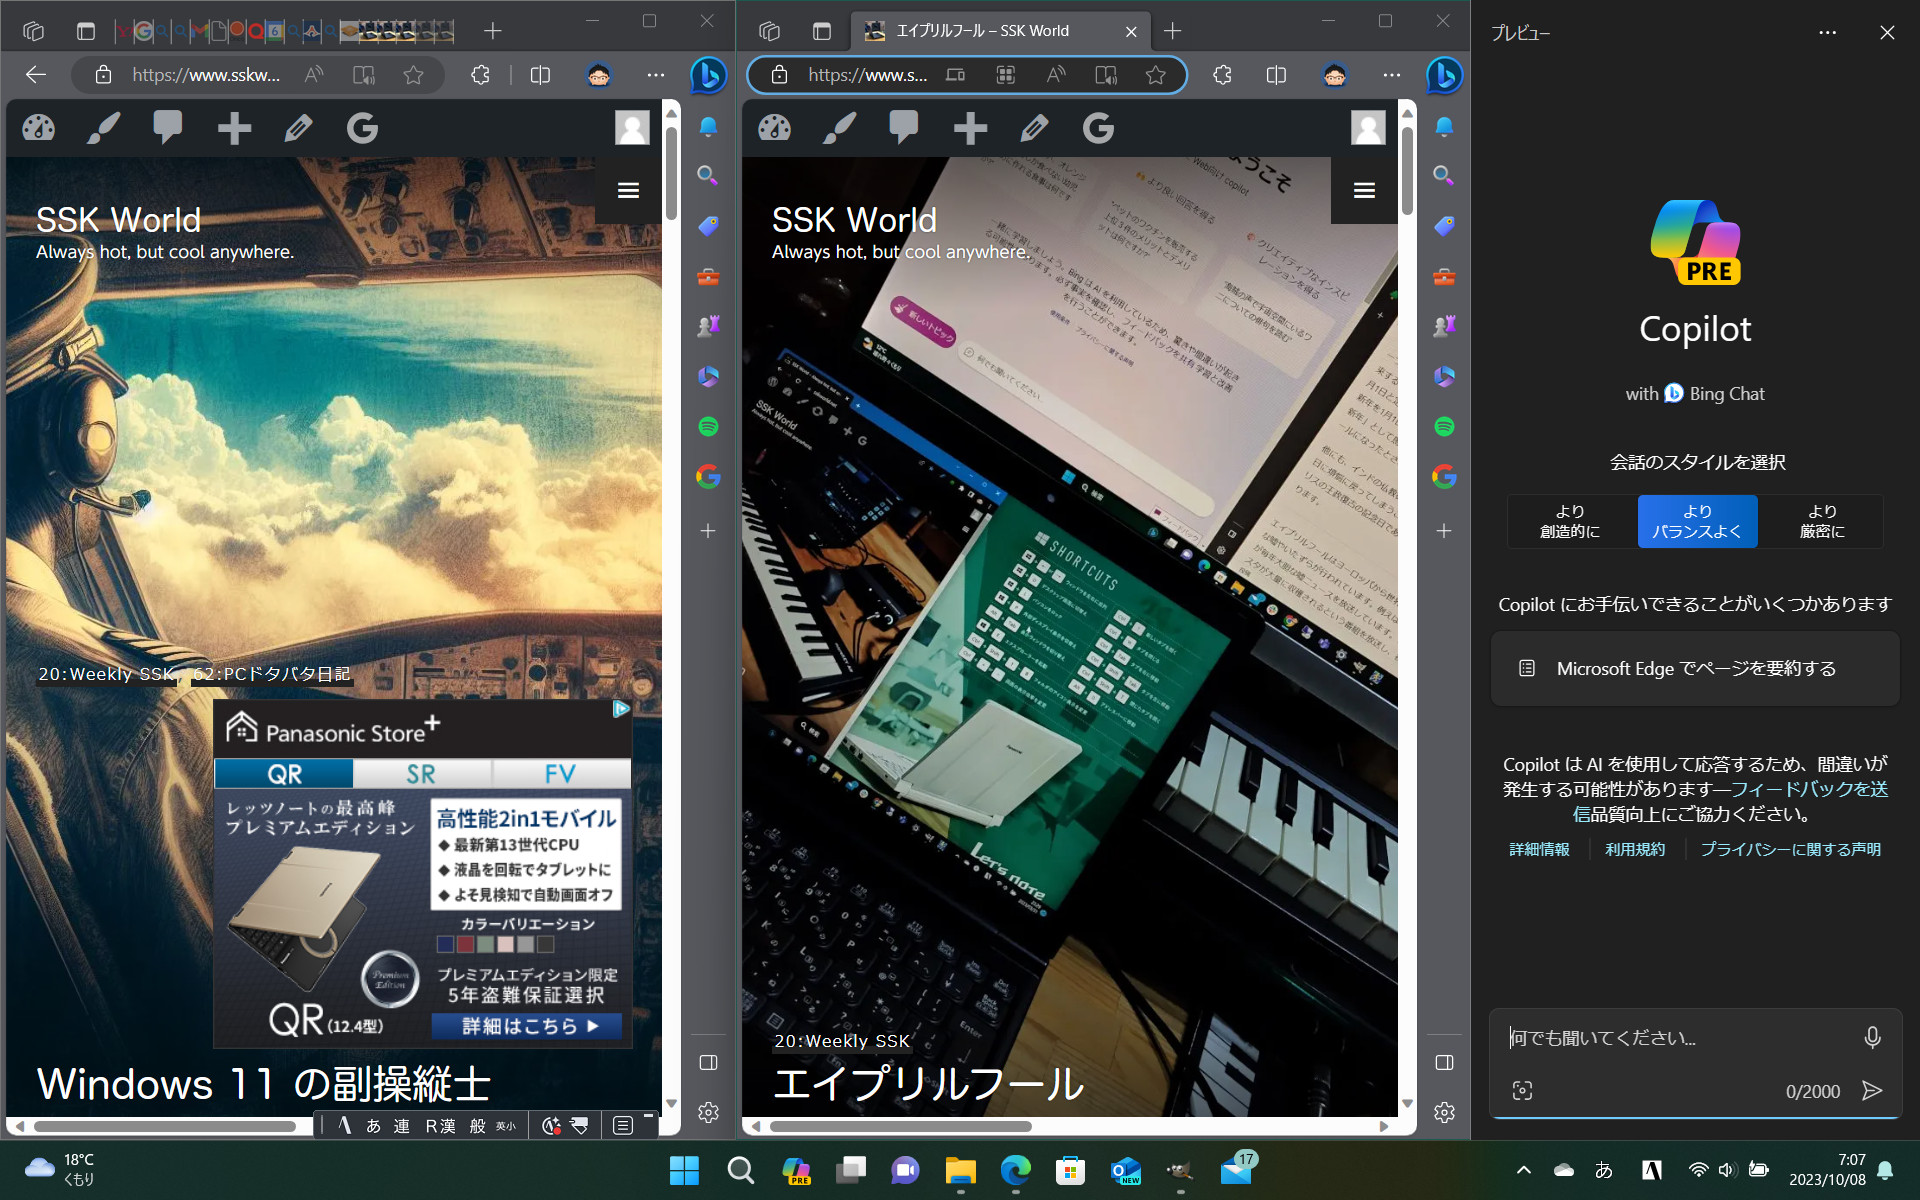
Task: Open Copilot panel three-dot options menu
Action: [x=1827, y=32]
